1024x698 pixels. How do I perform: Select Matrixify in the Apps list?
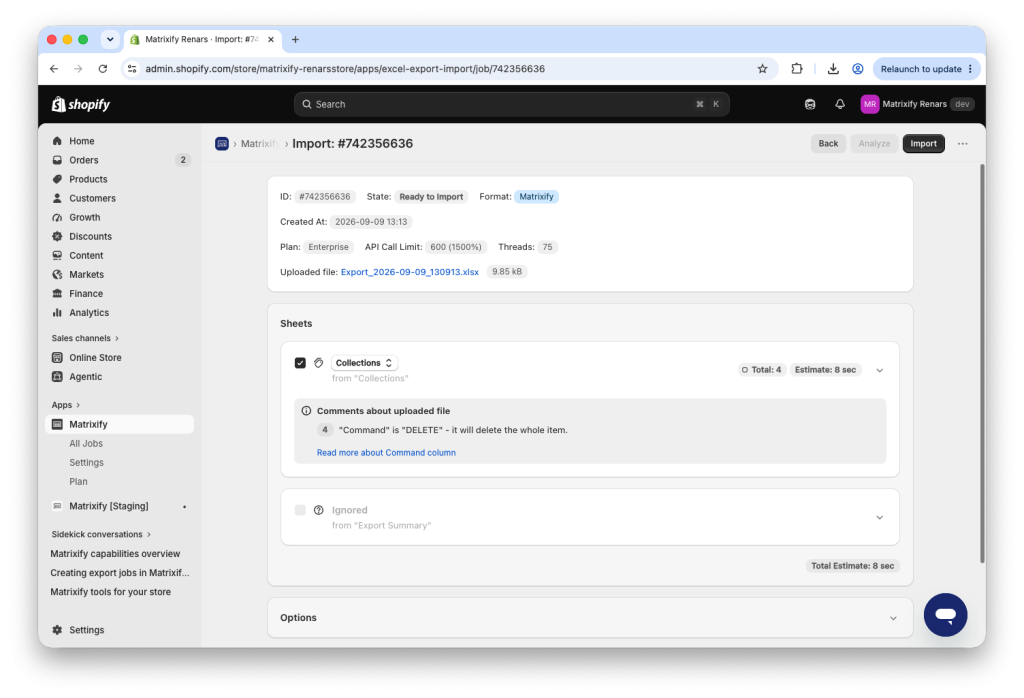click(x=120, y=424)
